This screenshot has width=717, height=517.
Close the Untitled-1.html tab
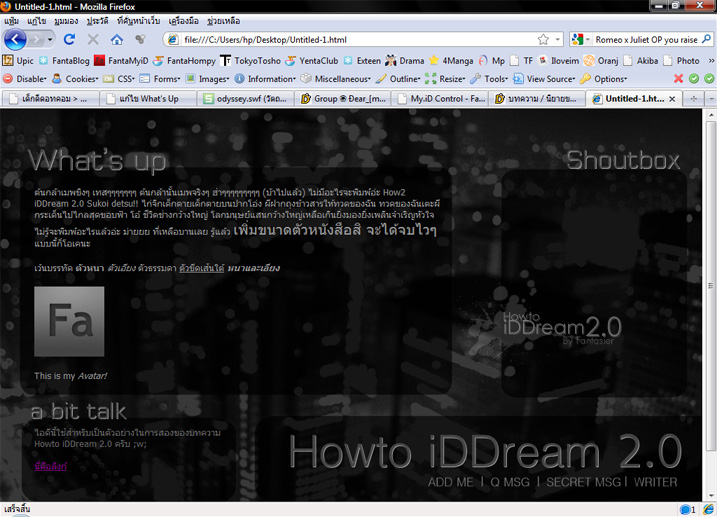pos(672,99)
